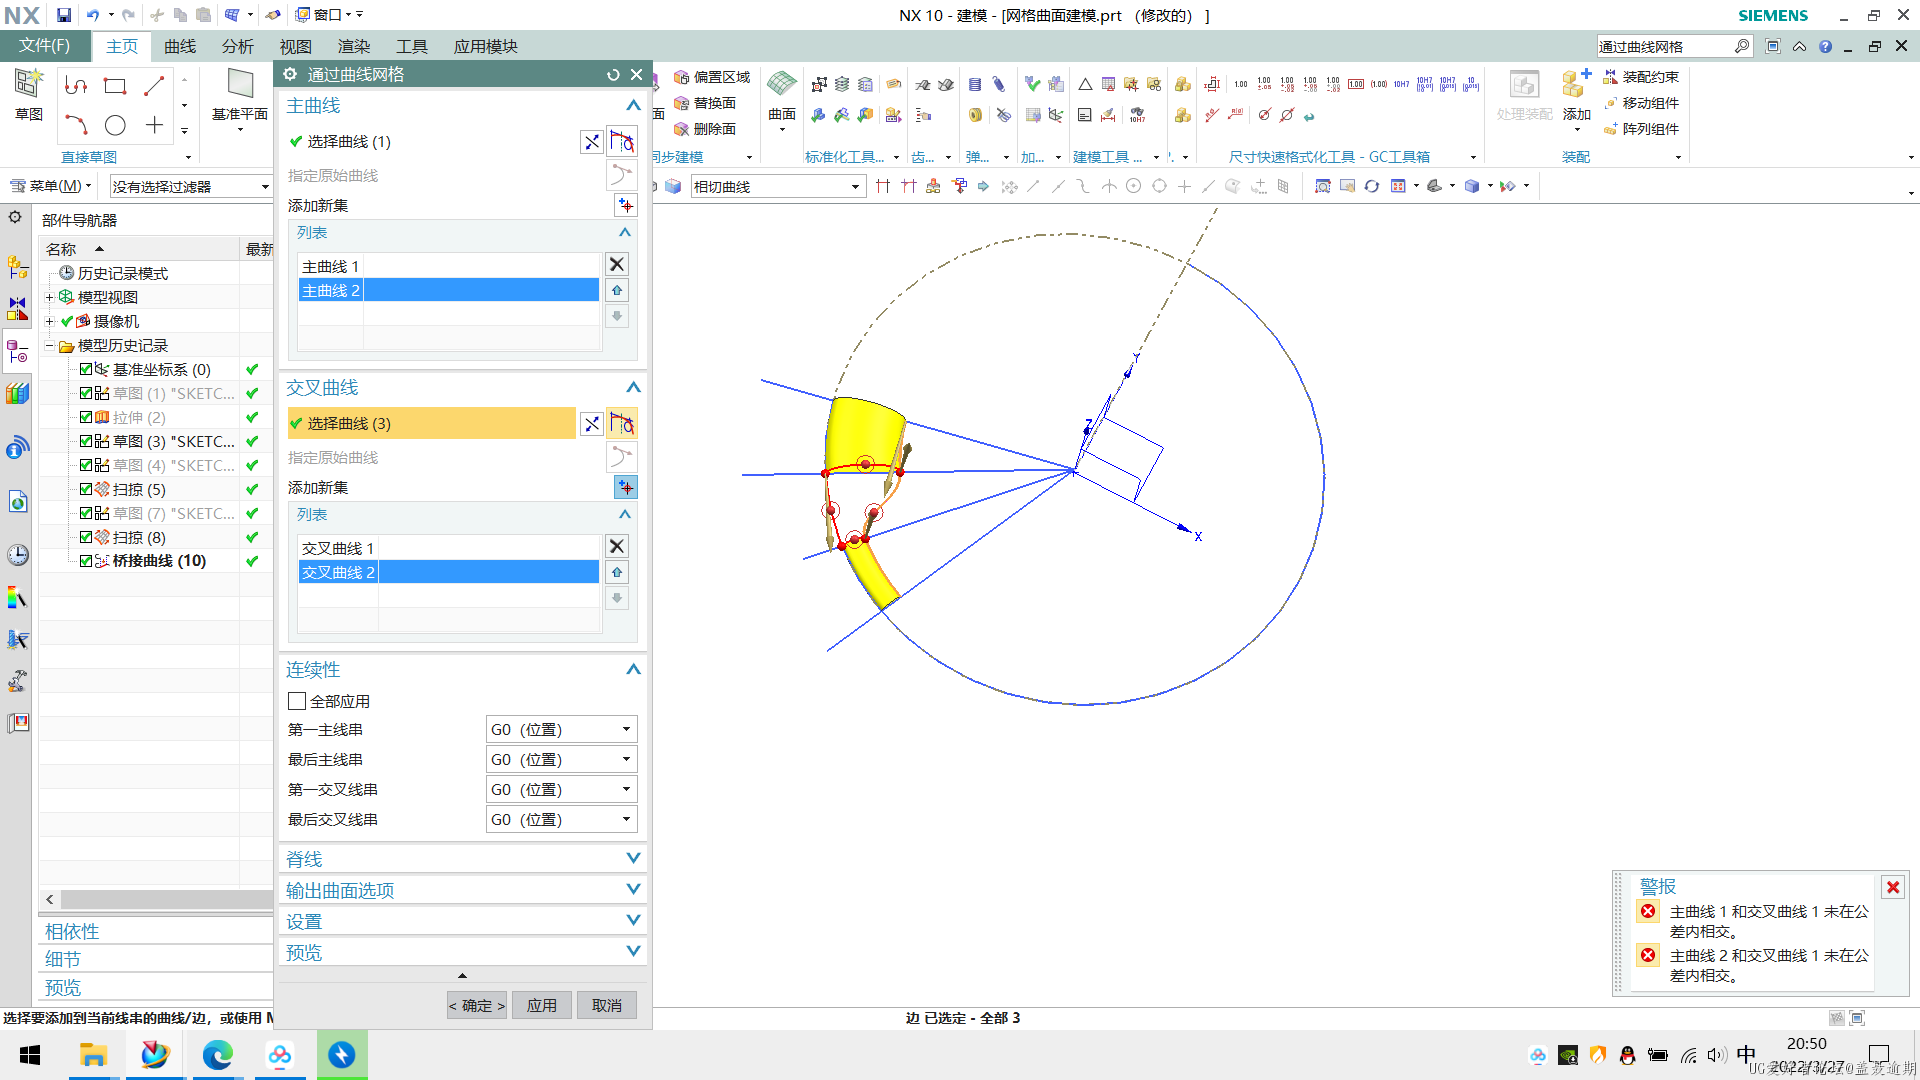The image size is (1920, 1080).
Task: Switch to the Analysis (分析) tab
Action: click(238, 47)
